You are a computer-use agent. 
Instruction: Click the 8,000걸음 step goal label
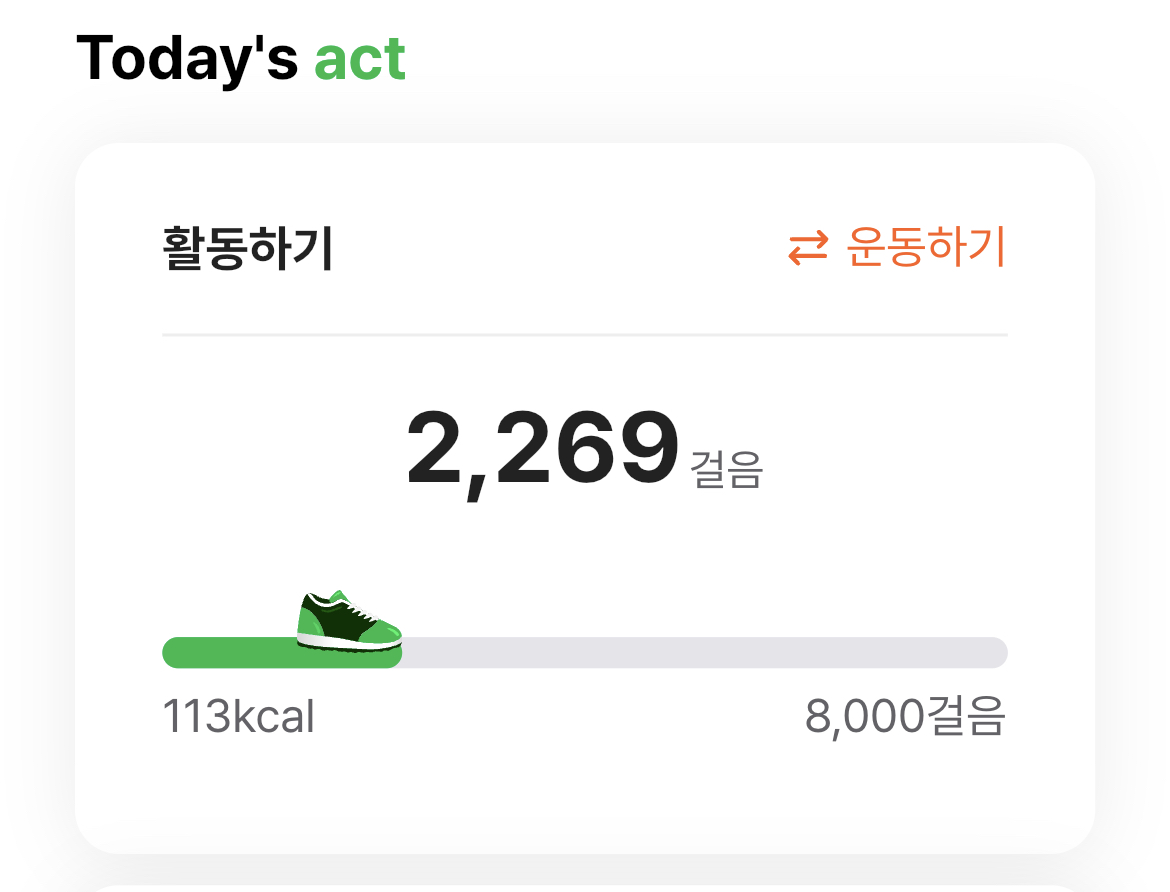(904, 717)
